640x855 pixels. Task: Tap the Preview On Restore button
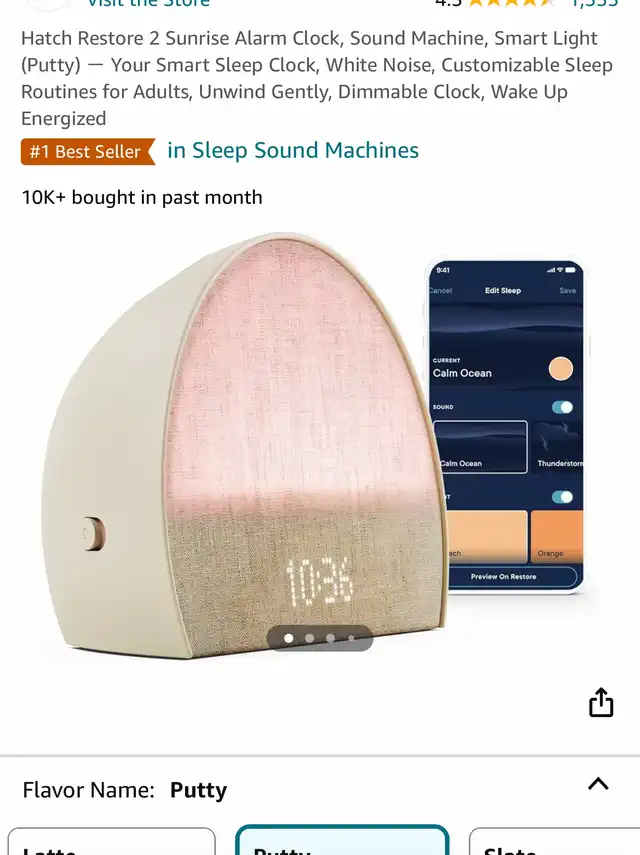(504, 576)
